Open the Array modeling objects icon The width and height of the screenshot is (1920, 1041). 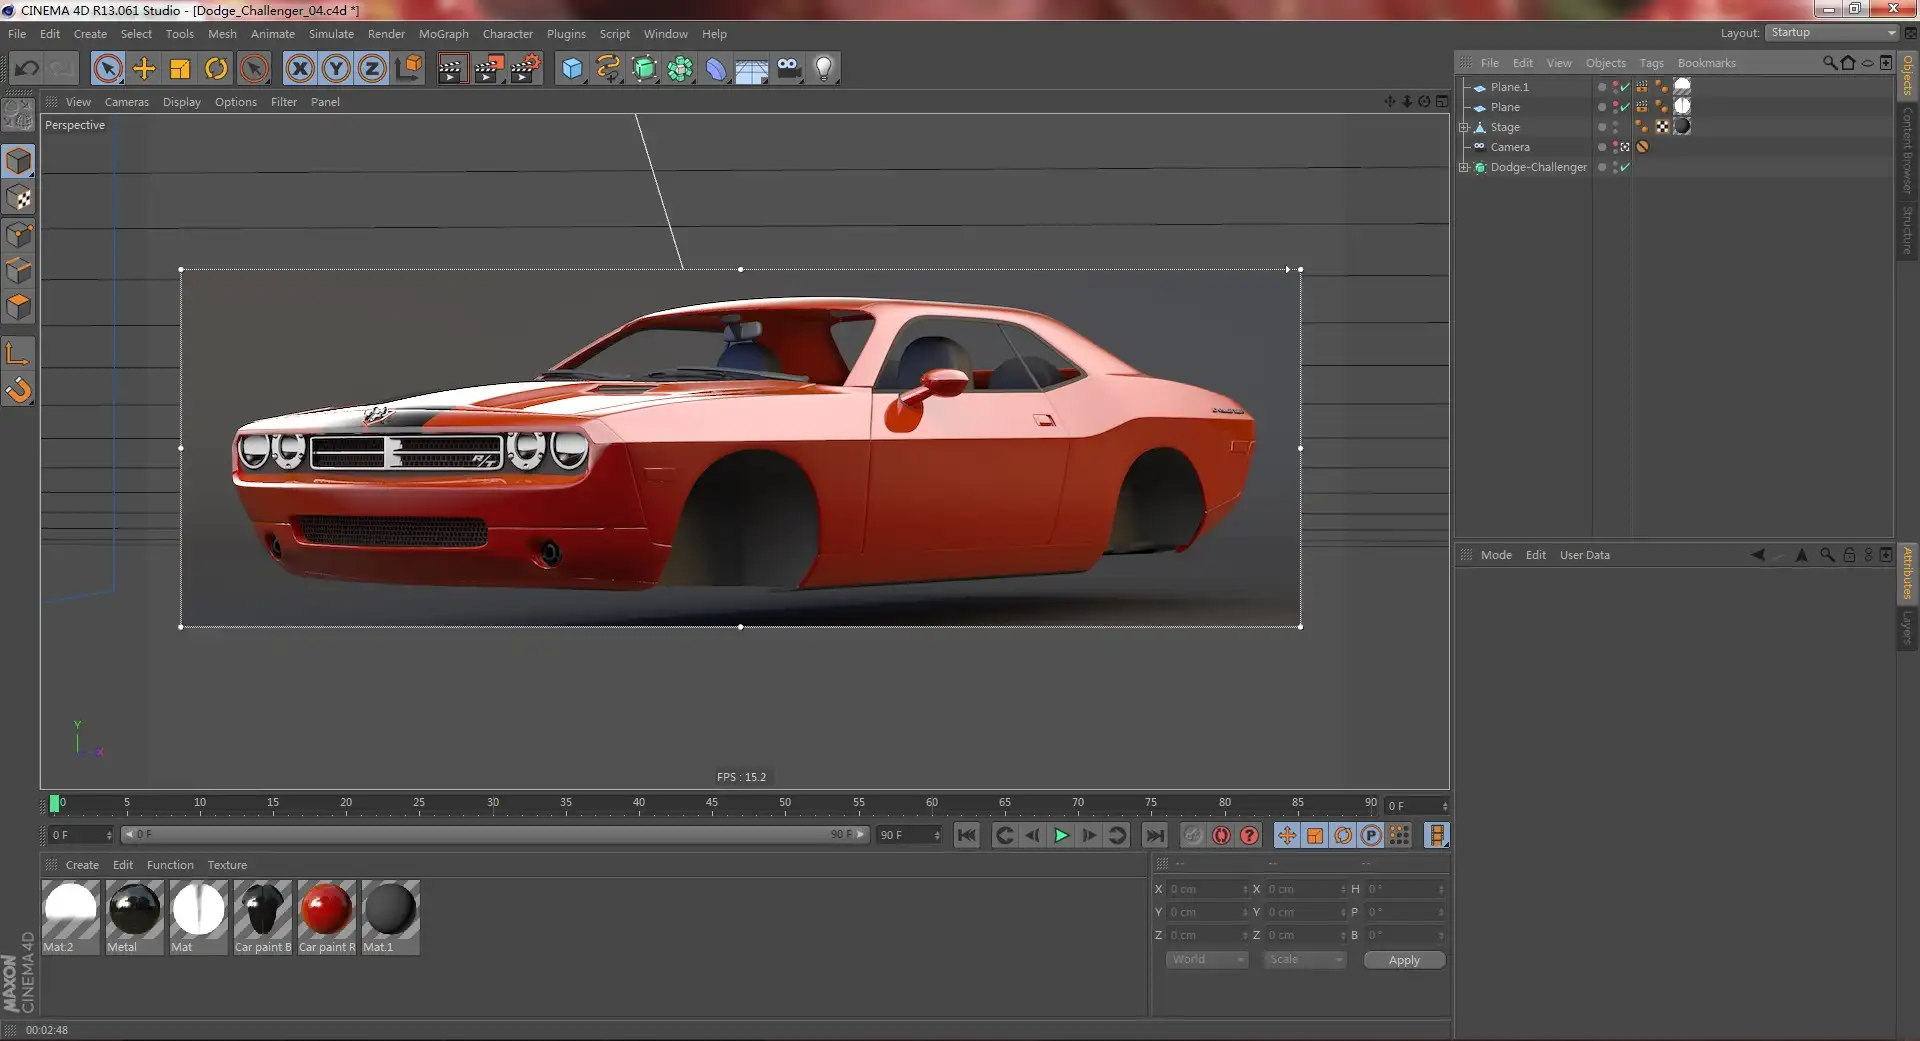[680, 68]
